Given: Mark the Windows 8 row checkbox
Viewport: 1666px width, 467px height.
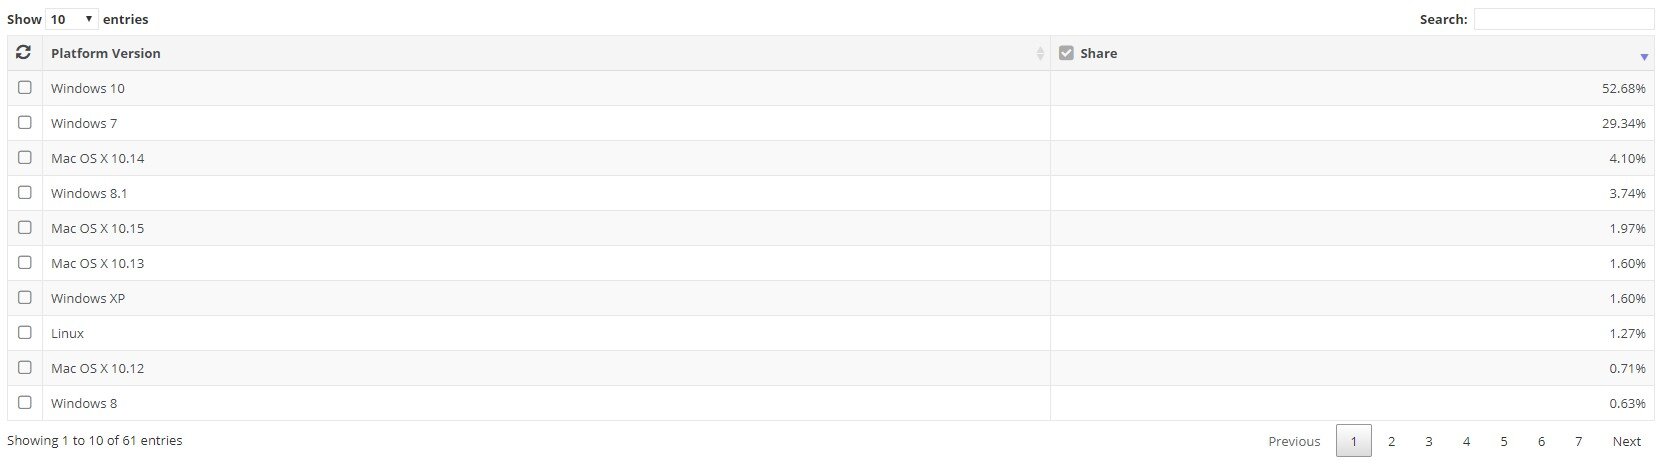Looking at the screenshot, I should pyautogui.click(x=25, y=403).
